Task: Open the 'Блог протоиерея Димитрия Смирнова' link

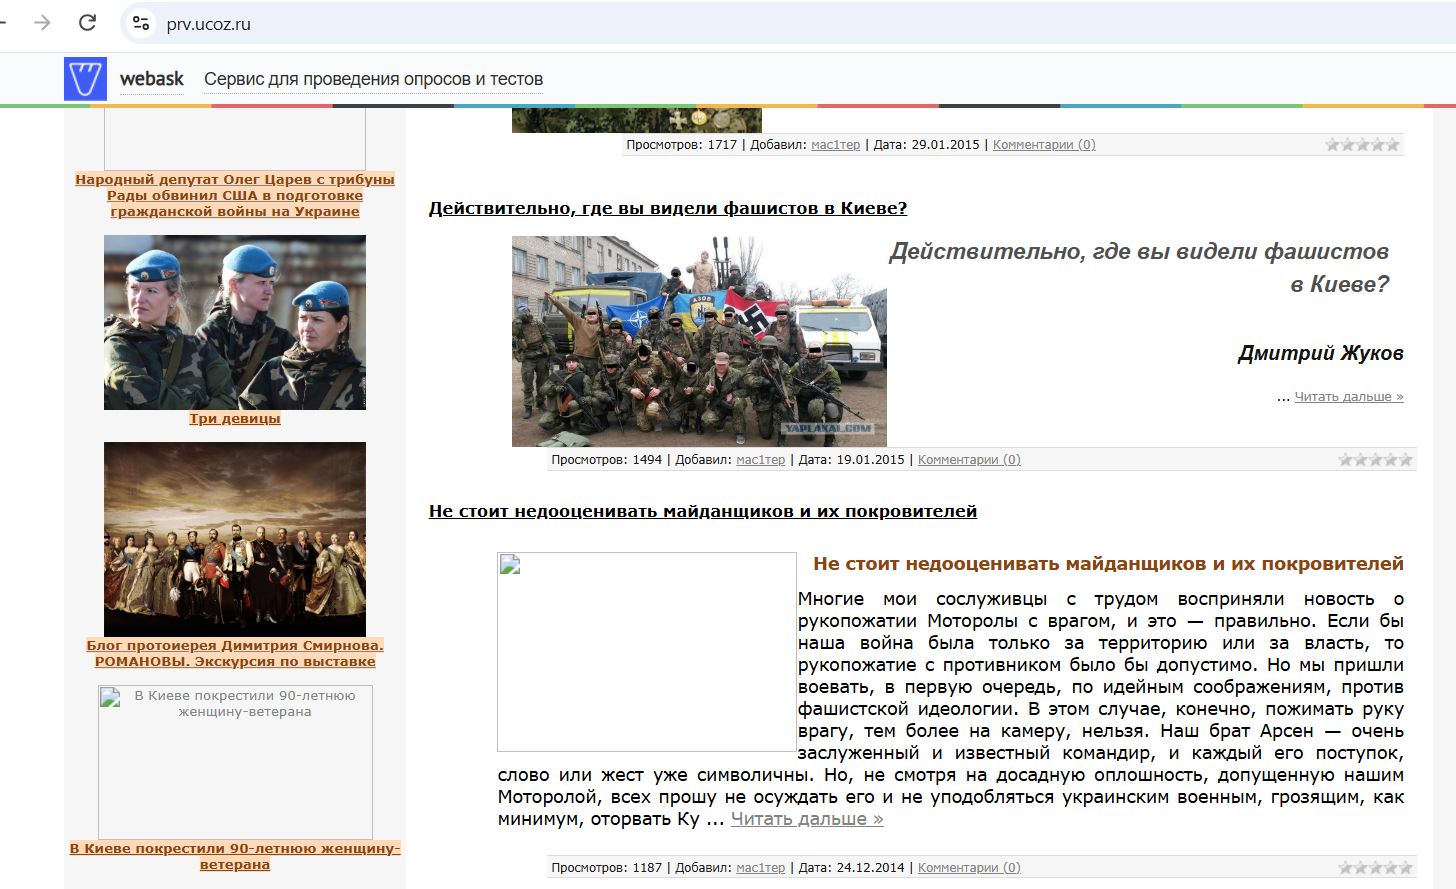Action: [x=235, y=653]
